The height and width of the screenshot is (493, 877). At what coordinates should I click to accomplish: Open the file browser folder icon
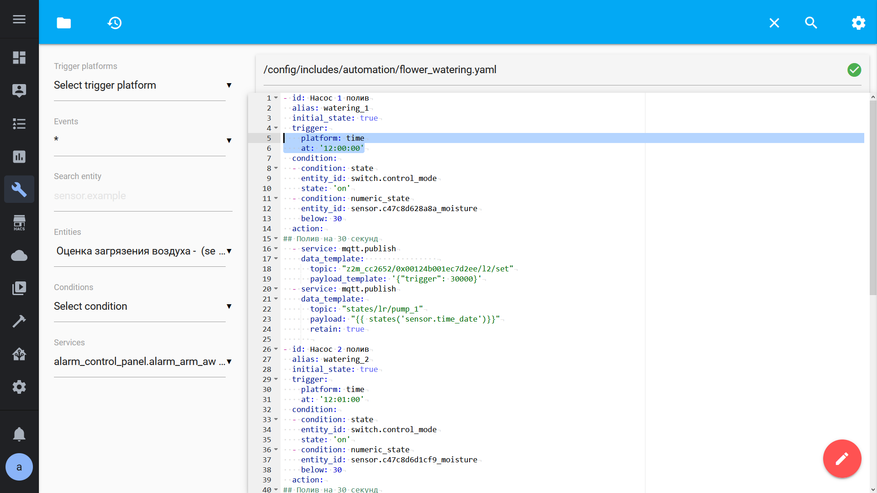pos(64,23)
